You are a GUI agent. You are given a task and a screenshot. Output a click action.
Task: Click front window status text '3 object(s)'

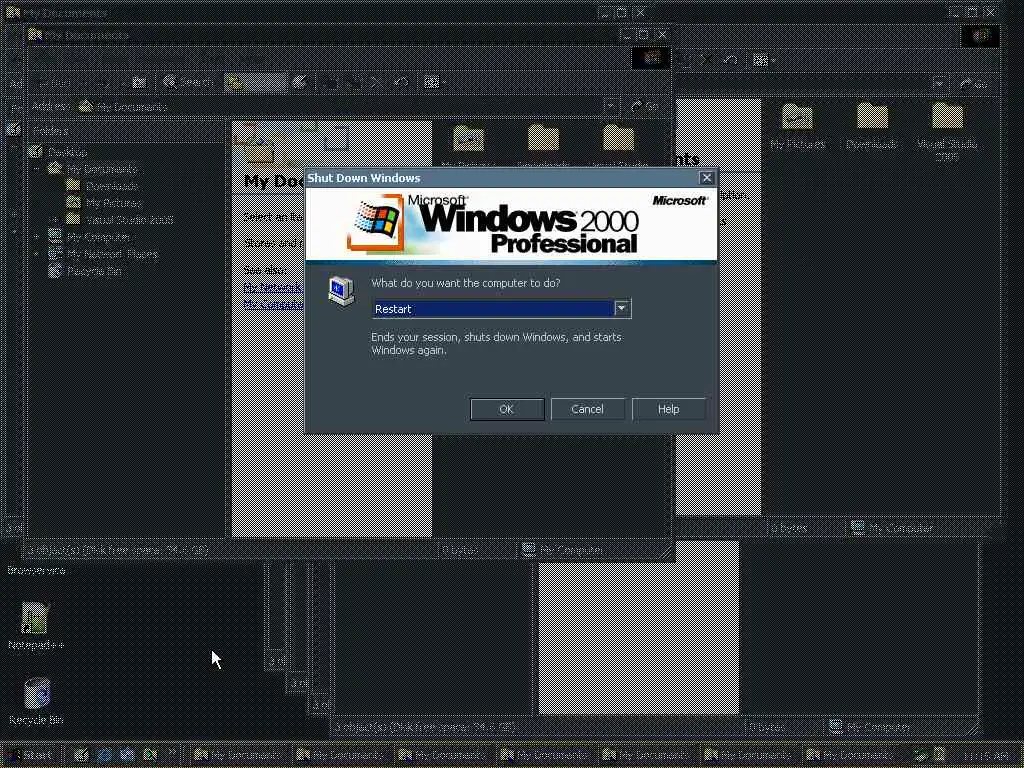(x=118, y=550)
